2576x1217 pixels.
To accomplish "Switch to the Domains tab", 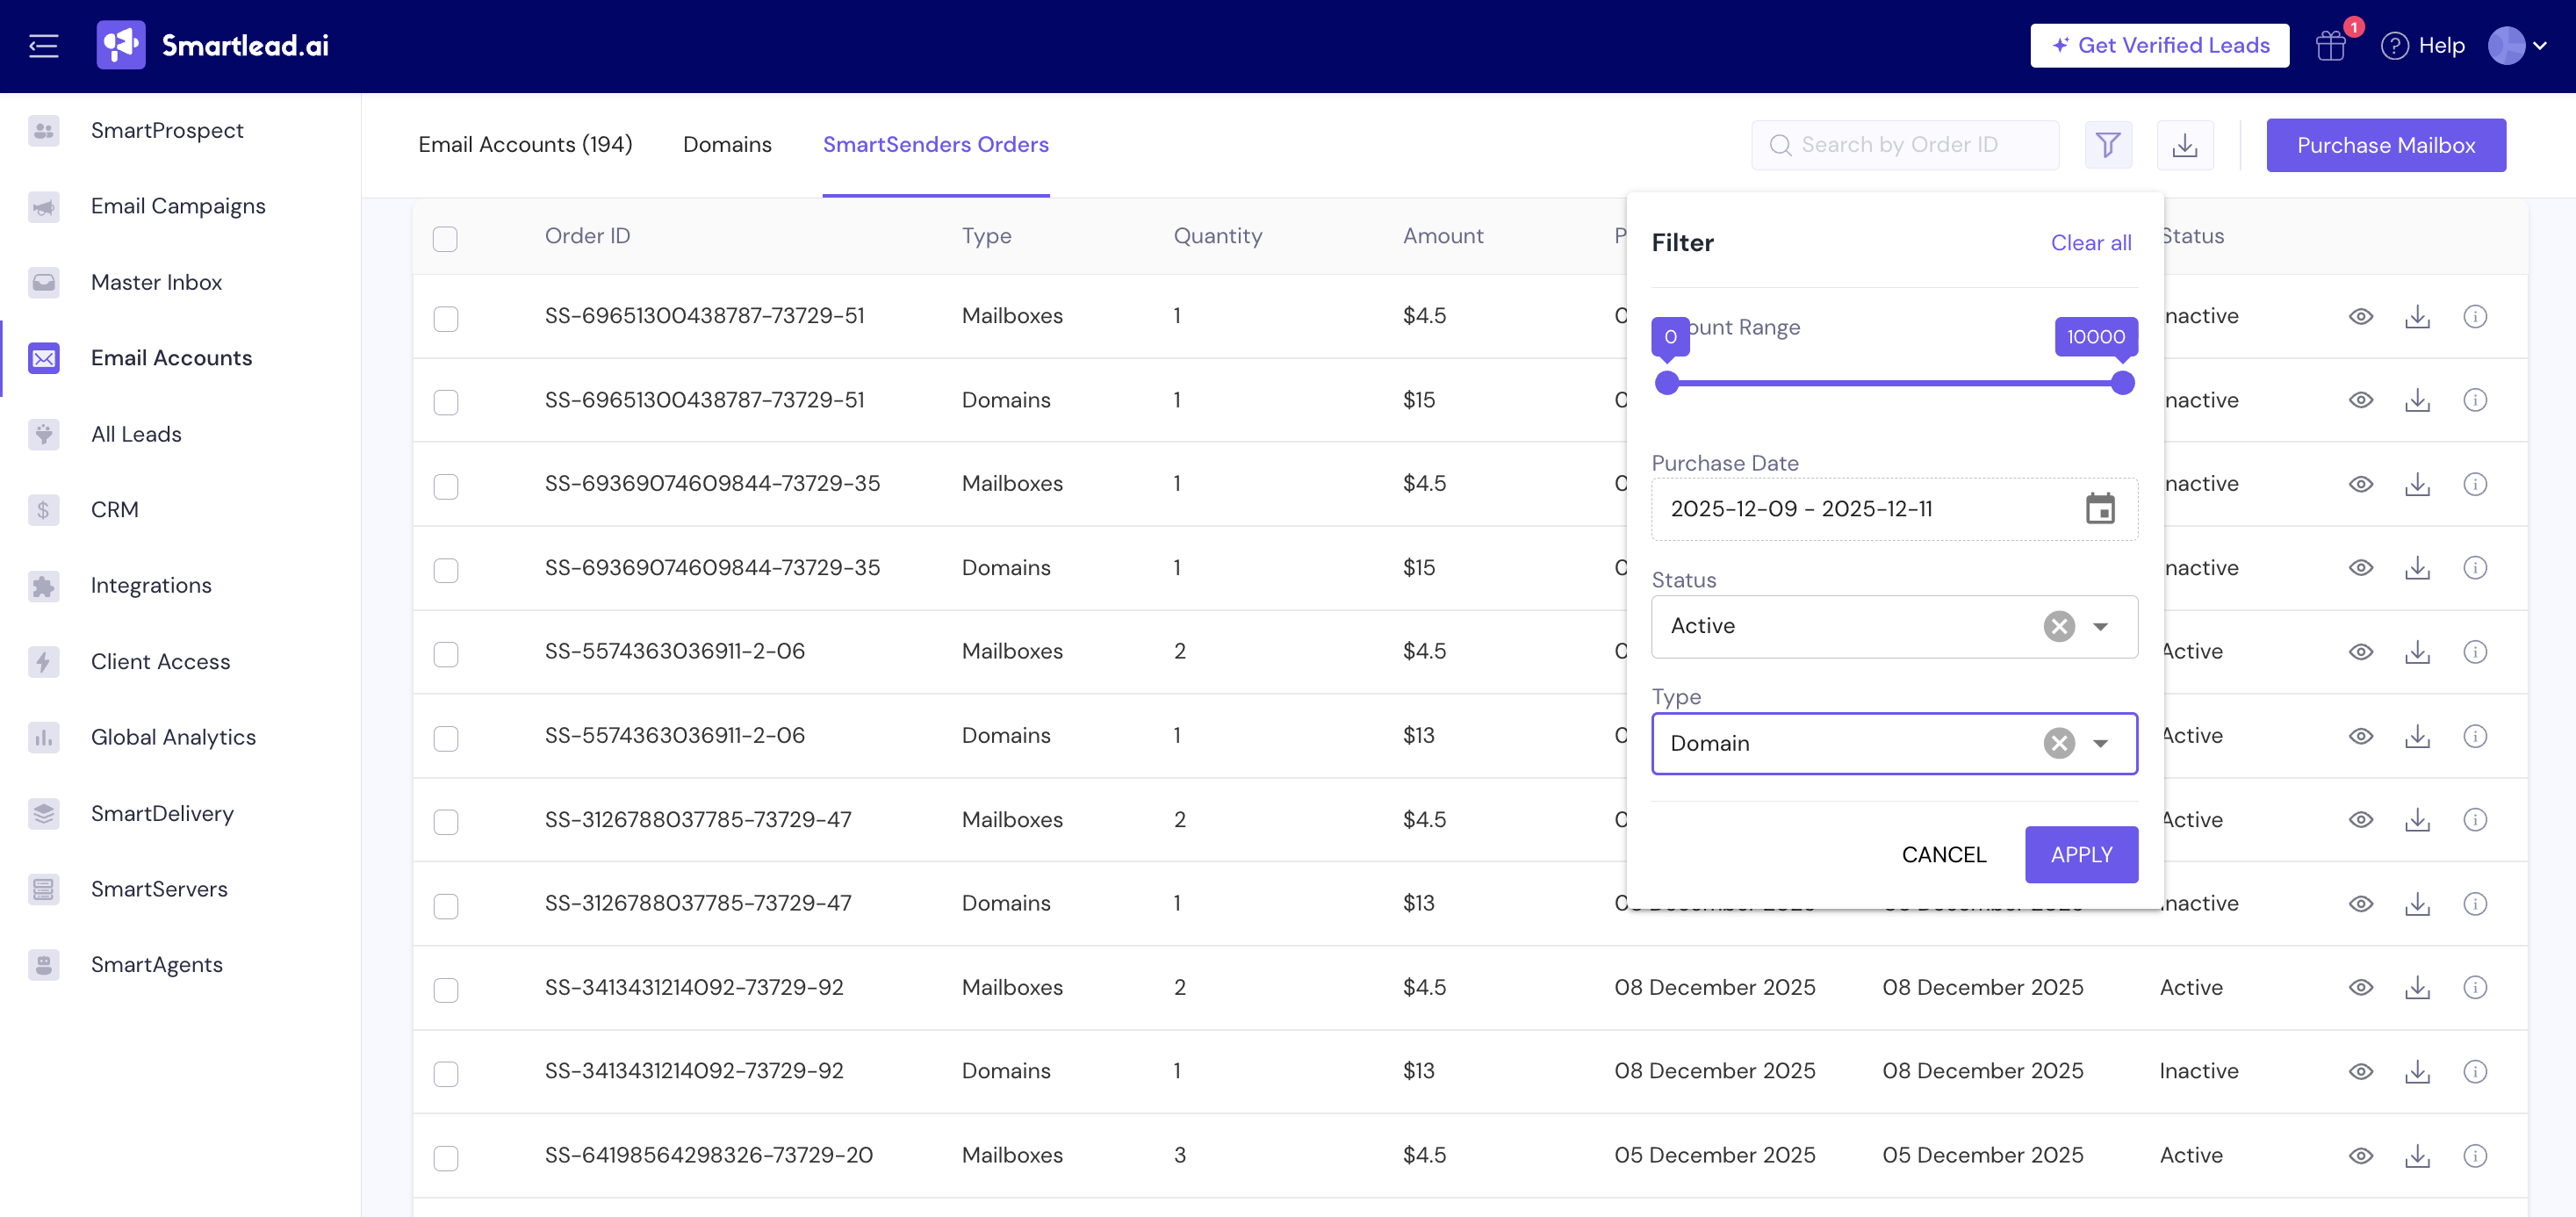I will tap(727, 144).
